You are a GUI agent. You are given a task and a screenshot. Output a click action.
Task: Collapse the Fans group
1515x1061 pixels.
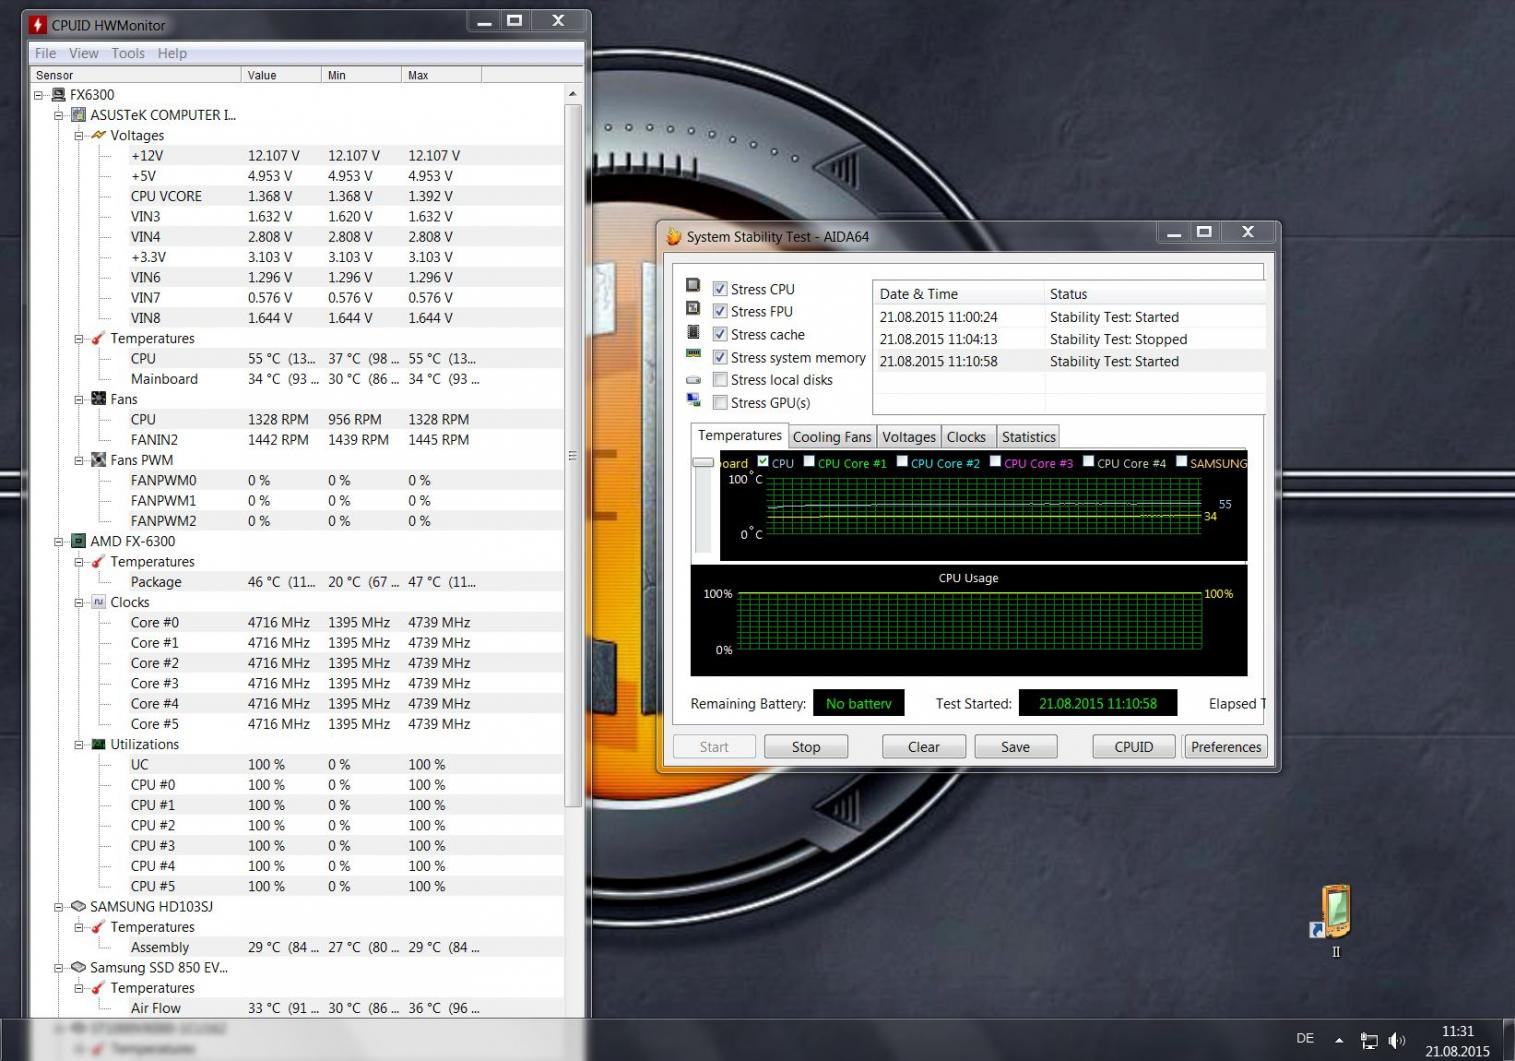[79, 399]
